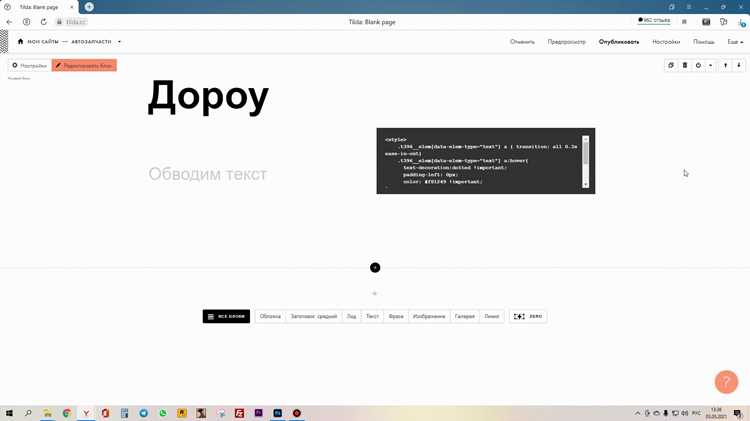Delete the block with trash icon
The width and height of the screenshot is (750, 421).
(x=684, y=65)
